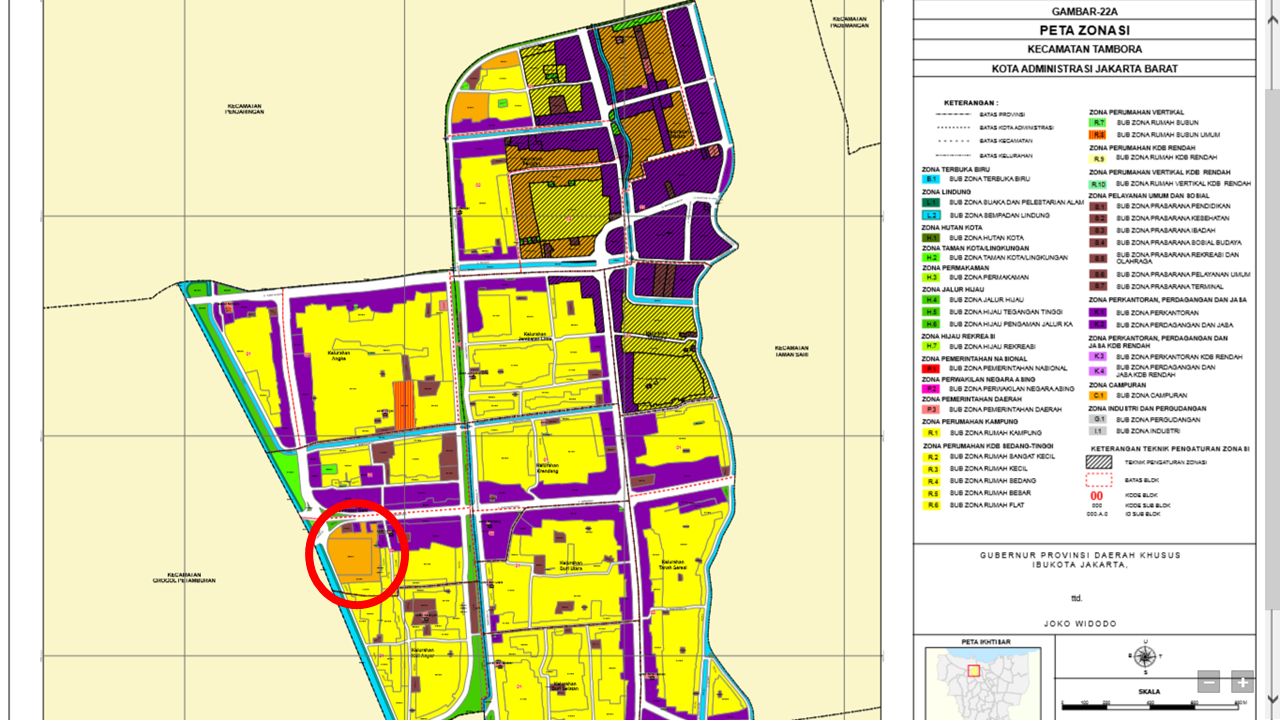Click the 'PETA ZONASI' heading
Image resolution: width=1280 pixels, height=720 pixels.
click(1084, 30)
